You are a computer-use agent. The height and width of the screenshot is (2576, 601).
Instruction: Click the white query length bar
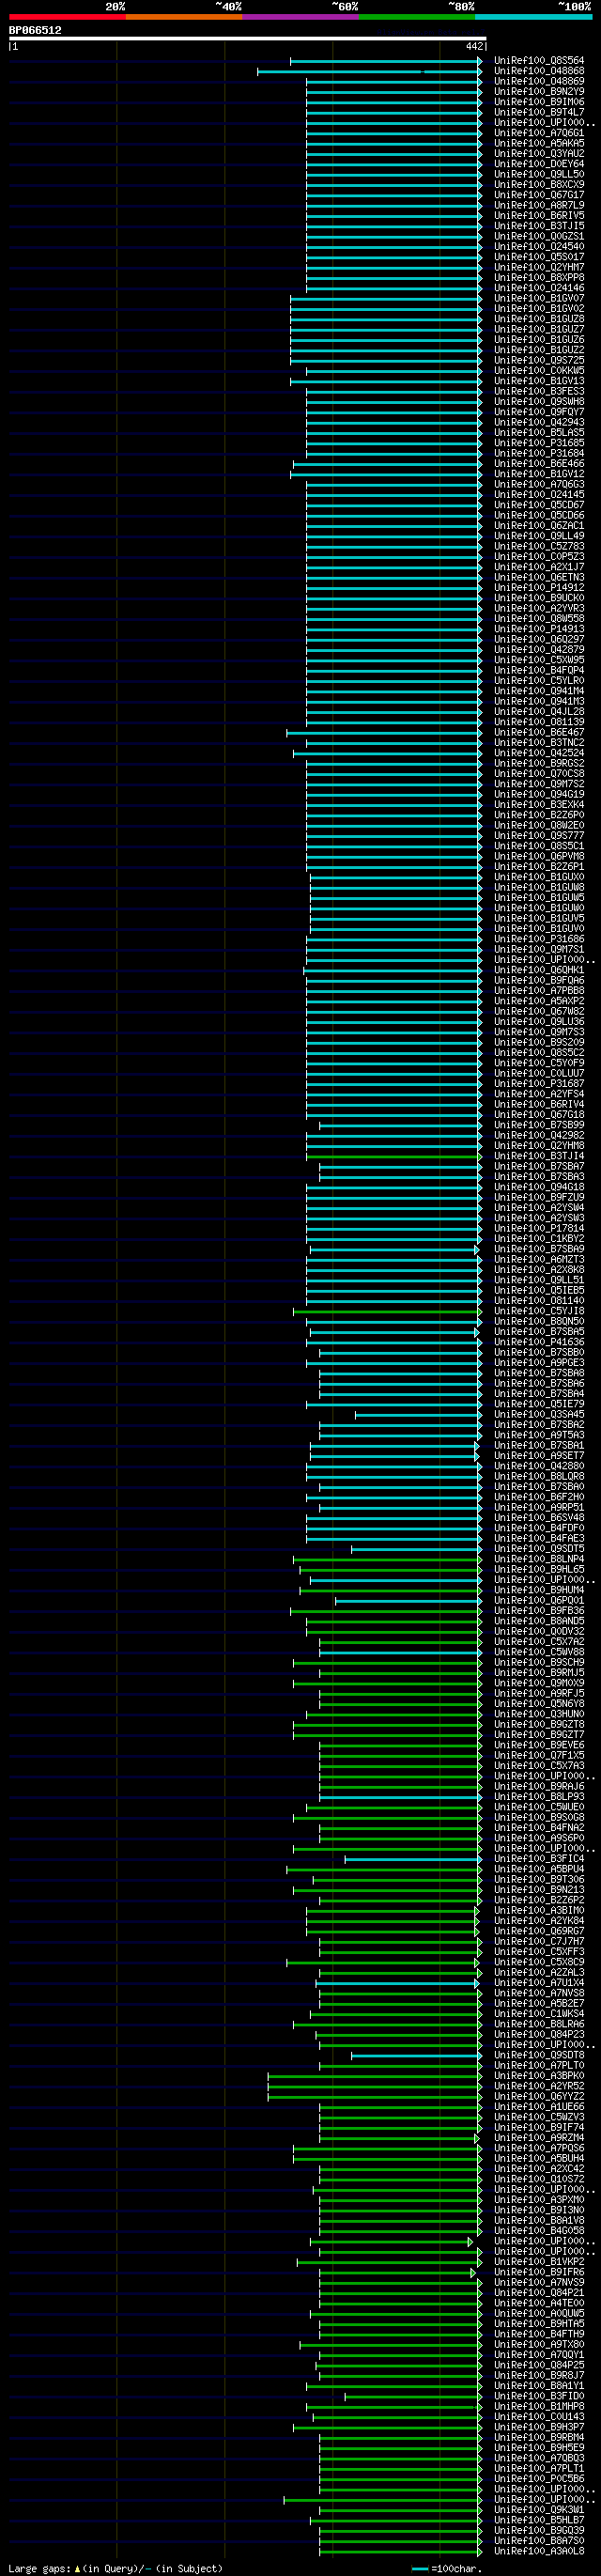coord(247,39)
